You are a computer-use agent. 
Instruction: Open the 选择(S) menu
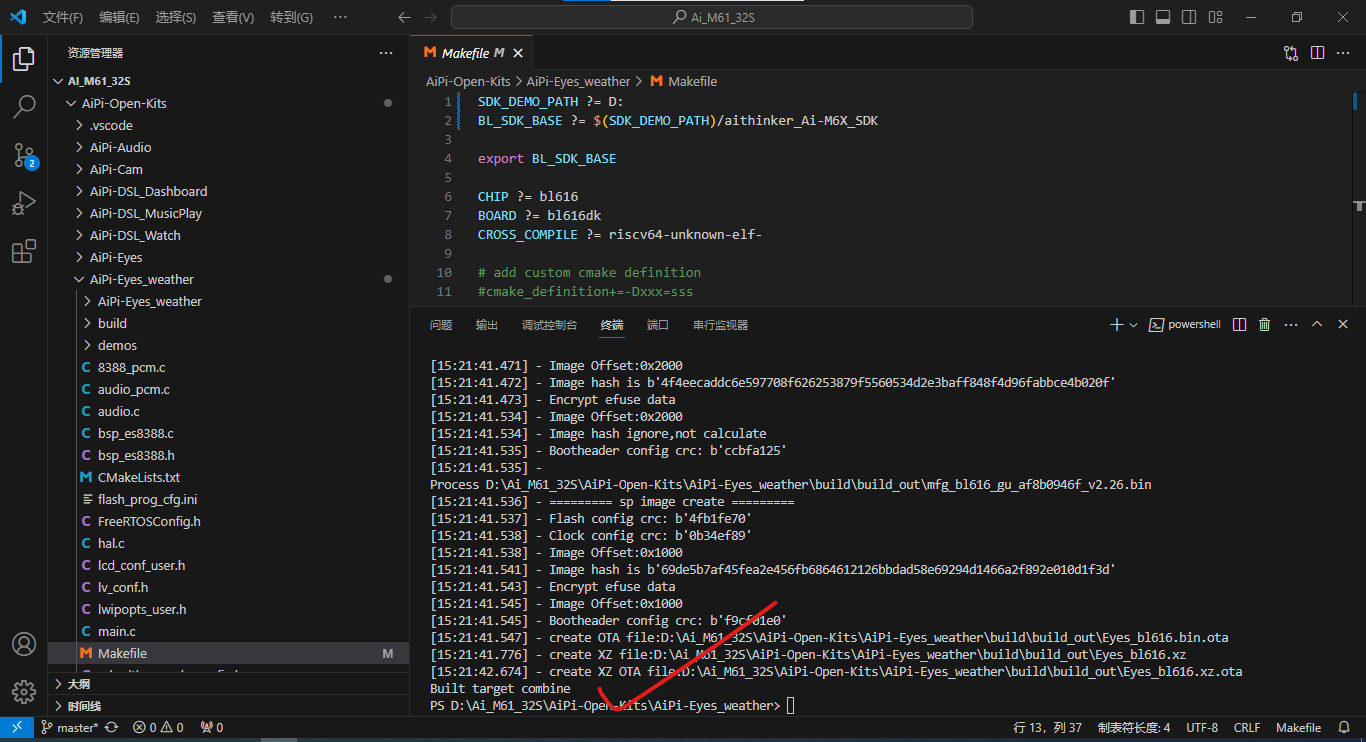(x=176, y=17)
